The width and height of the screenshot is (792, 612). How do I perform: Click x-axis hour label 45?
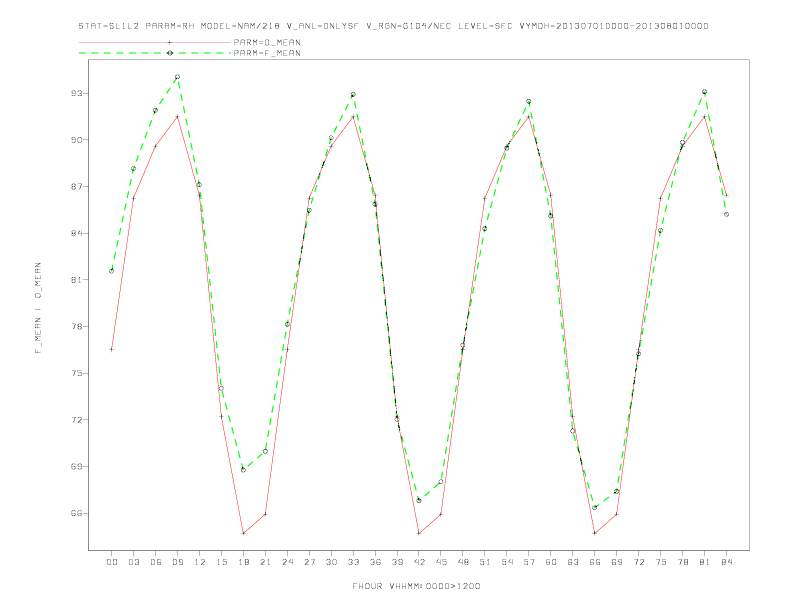pos(441,562)
